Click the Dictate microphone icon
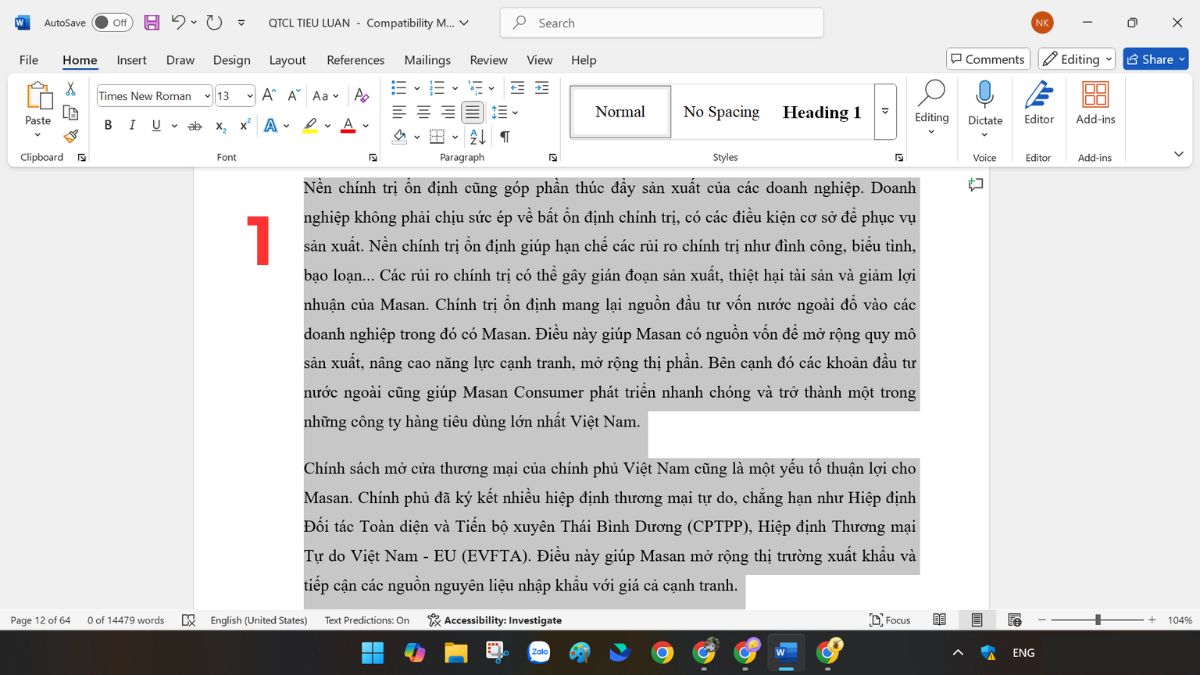 coord(985,95)
